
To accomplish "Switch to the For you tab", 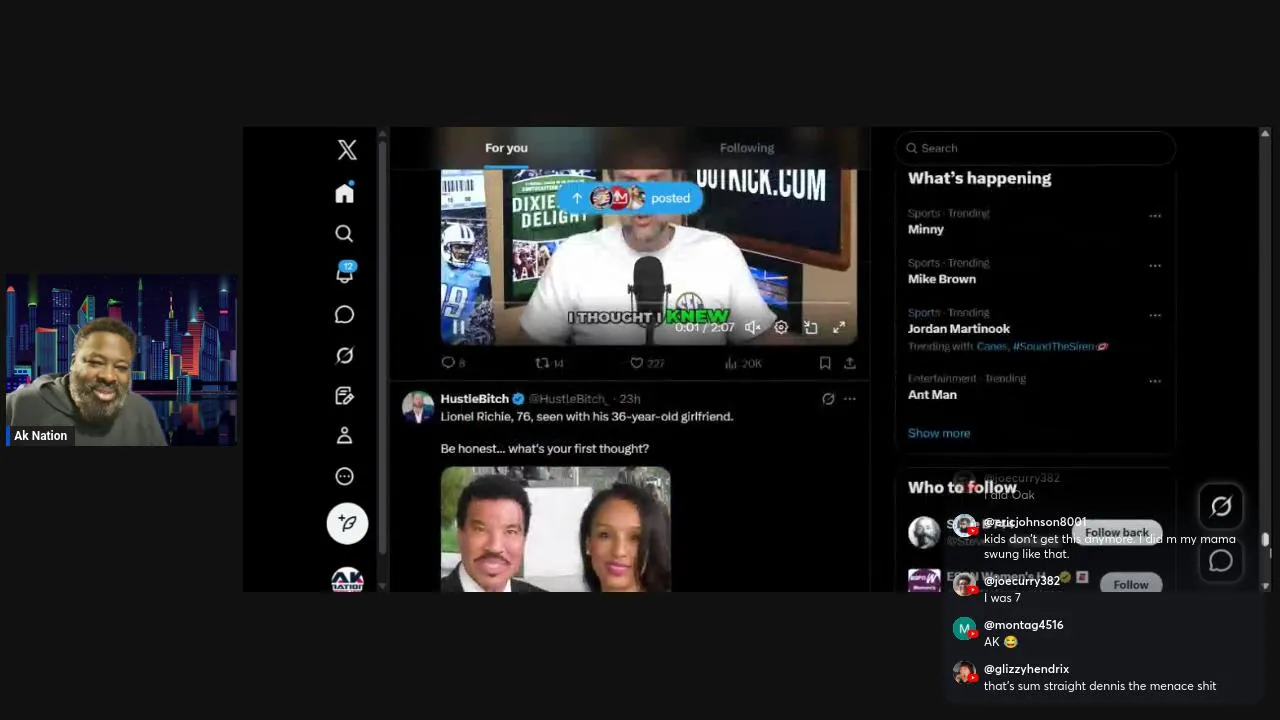I will coord(506,148).
